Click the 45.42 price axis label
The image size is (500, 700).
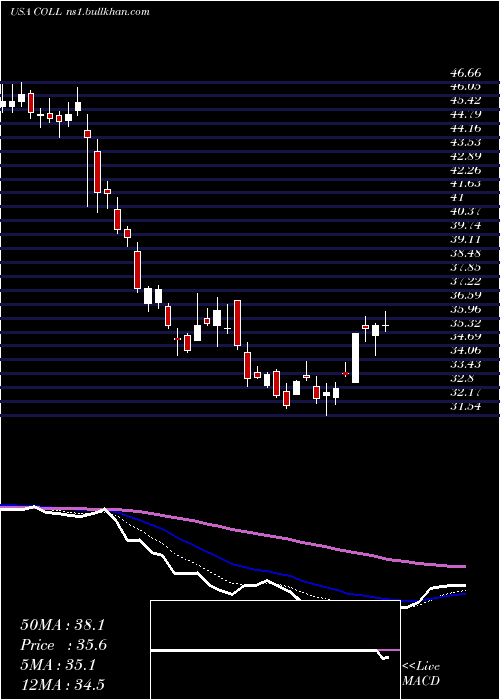coord(464,100)
